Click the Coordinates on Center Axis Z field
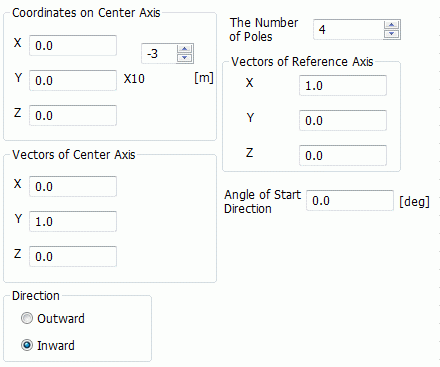Viewport: 440px width, 367px height. (73, 115)
